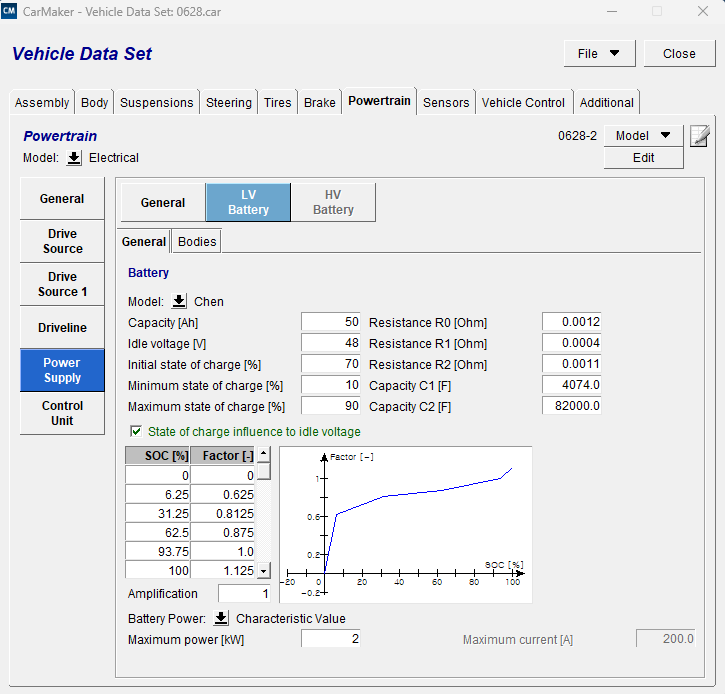
Task: Click the Capacity C1 [F] field
Action: point(571,385)
